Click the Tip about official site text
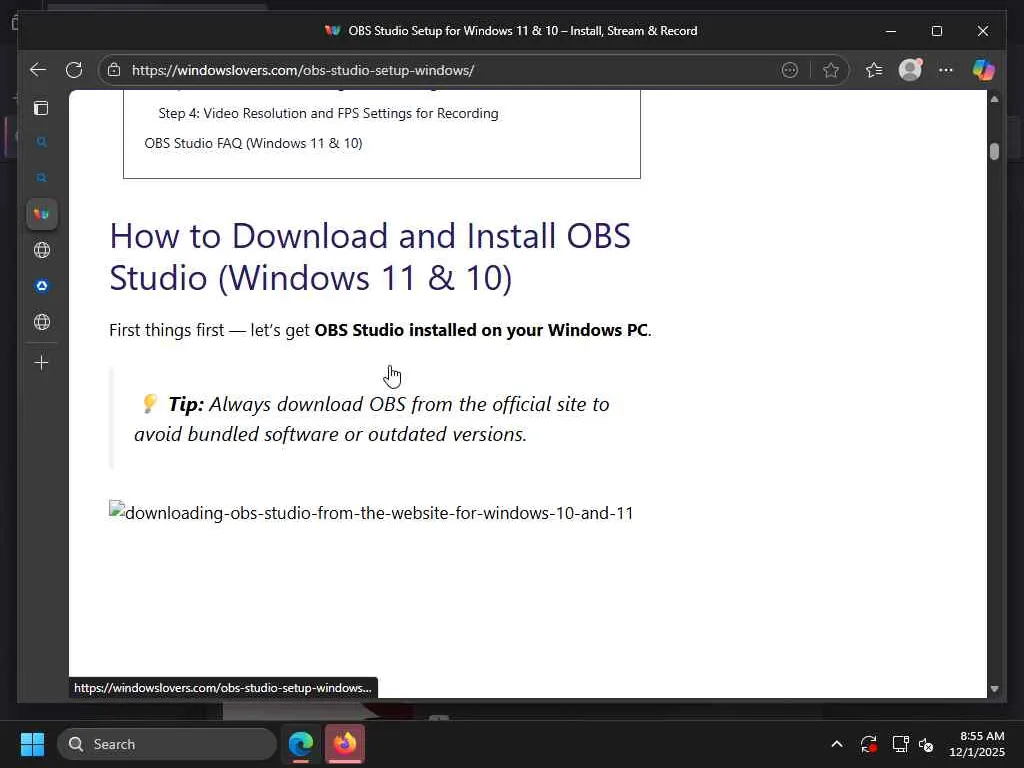1024x768 pixels. click(x=372, y=419)
